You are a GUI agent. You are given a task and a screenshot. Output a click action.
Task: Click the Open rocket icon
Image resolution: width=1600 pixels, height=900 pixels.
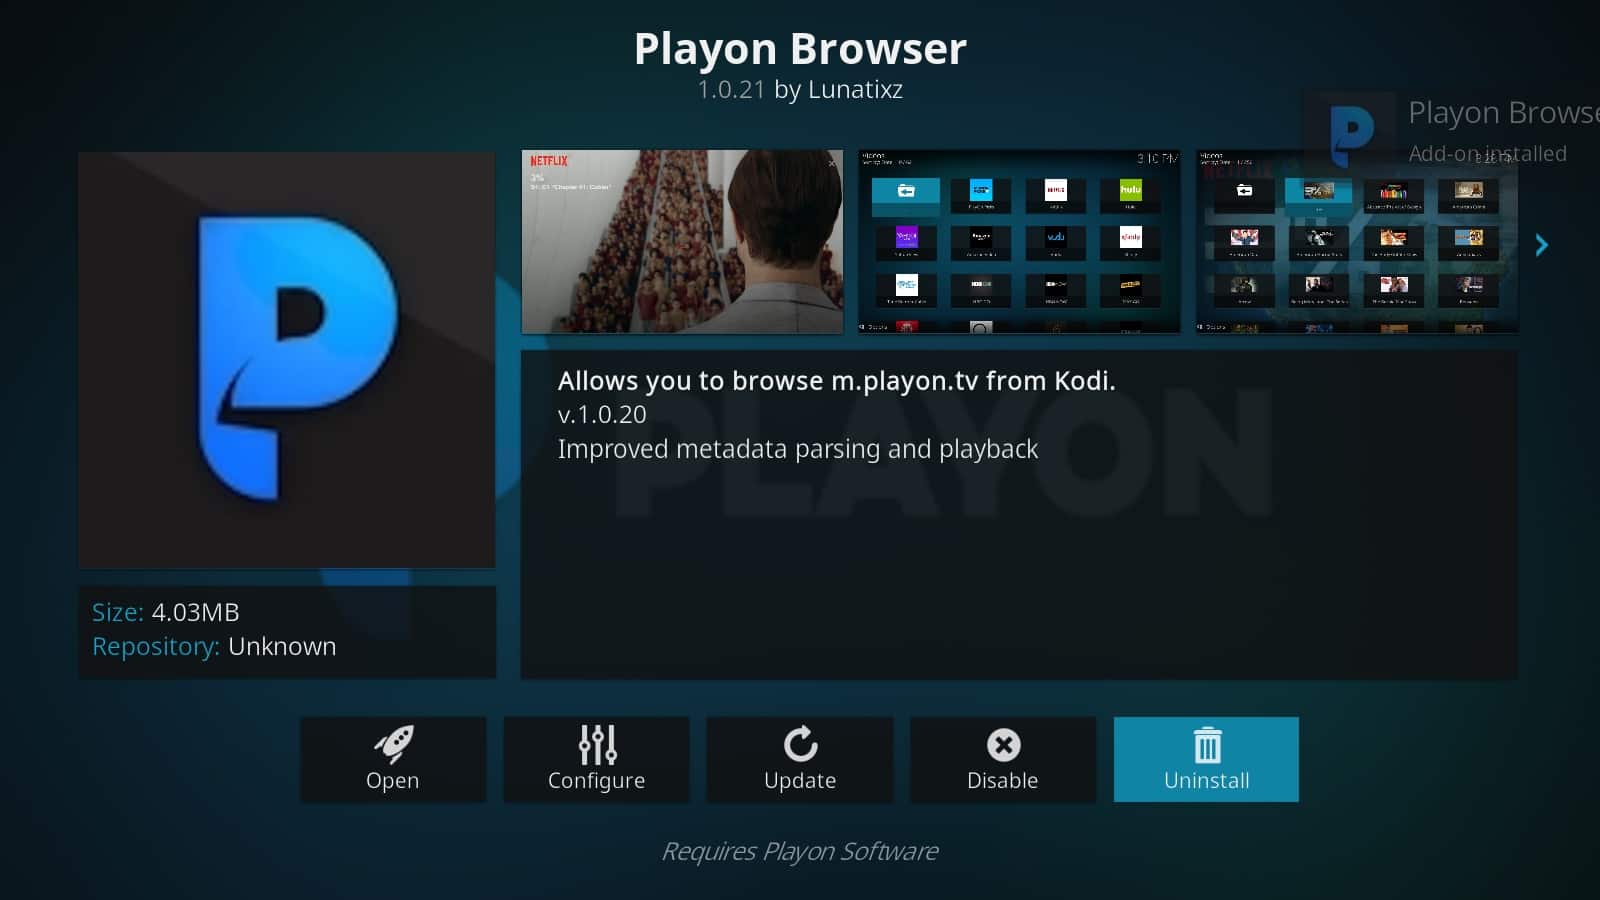click(393, 744)
